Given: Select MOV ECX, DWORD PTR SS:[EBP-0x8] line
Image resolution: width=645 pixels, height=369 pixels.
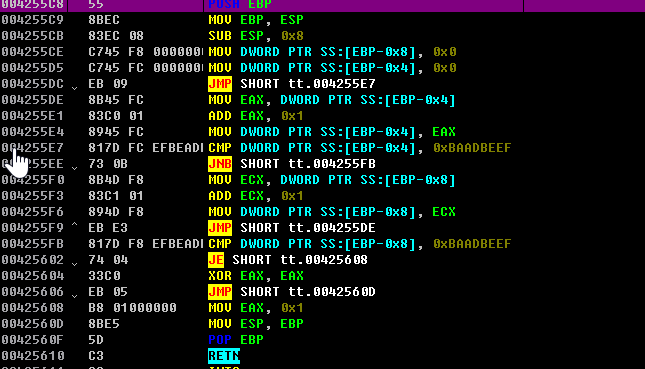Looking at the screenshot, I should pyautogui.click(x=332, y=180).
